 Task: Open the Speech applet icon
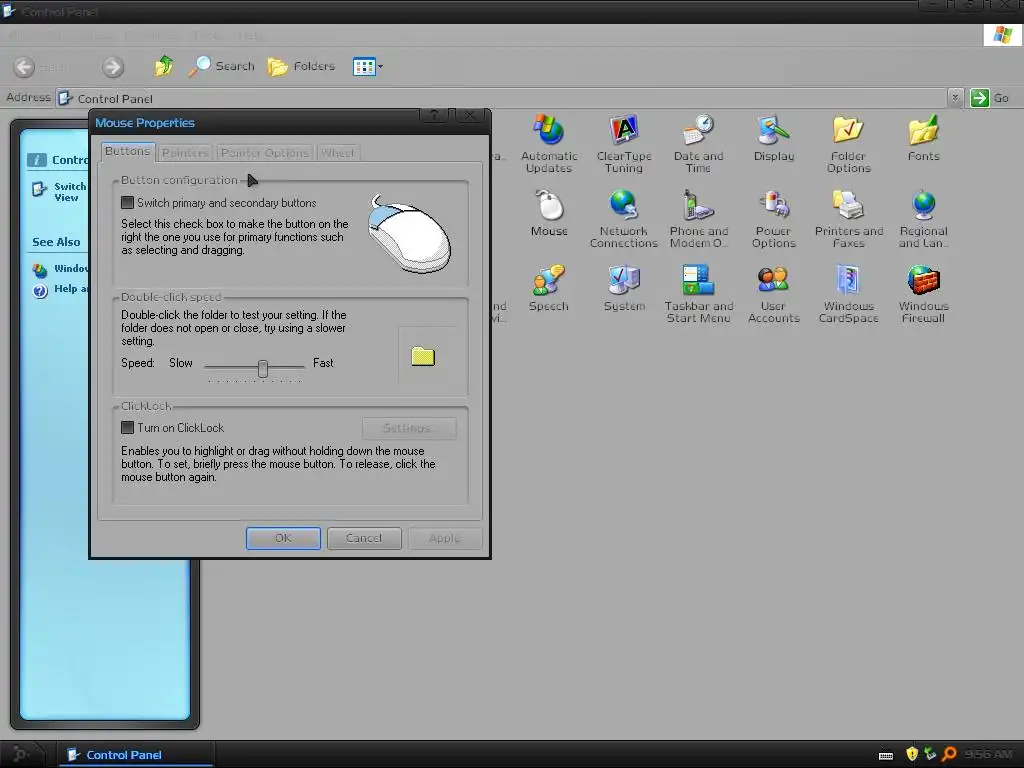pos(549,288)
